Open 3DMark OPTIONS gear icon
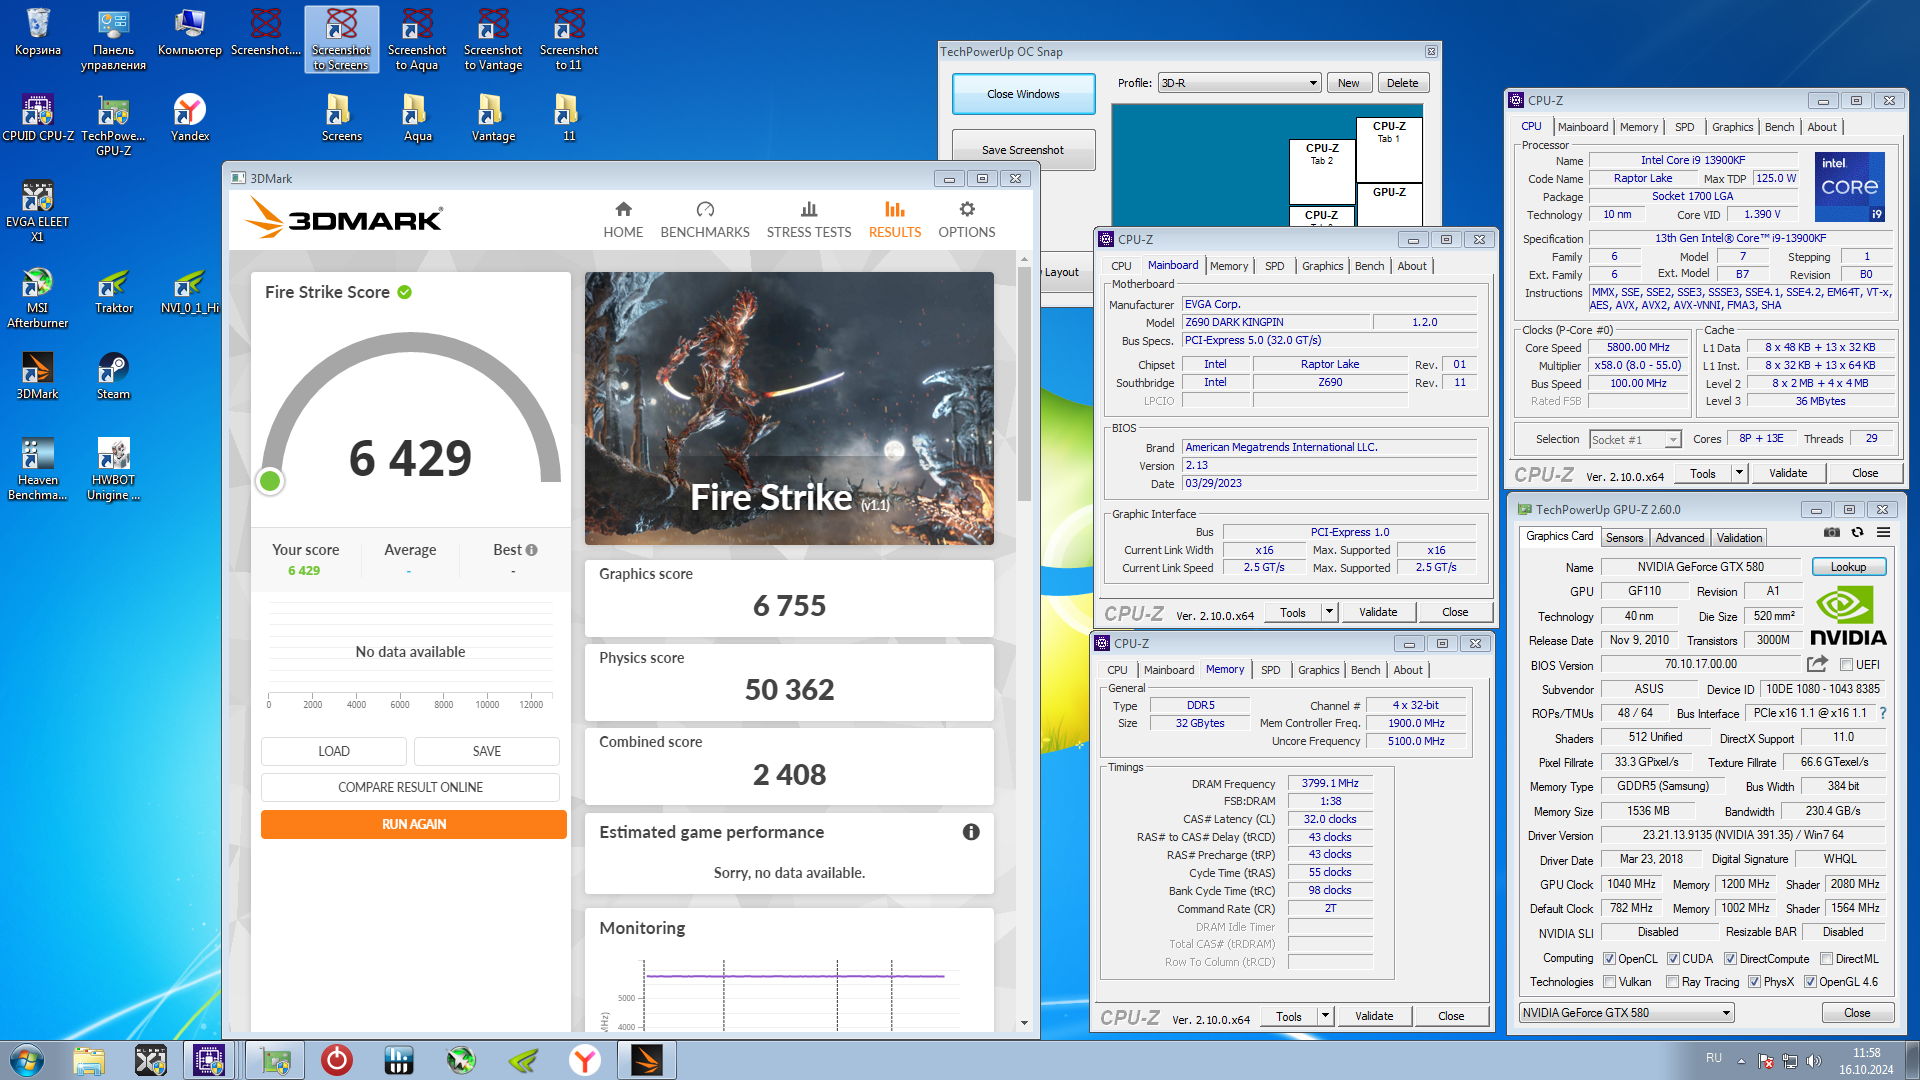Image resolution: width=1920 pixels, height=1080 pixels. point(966,209)
